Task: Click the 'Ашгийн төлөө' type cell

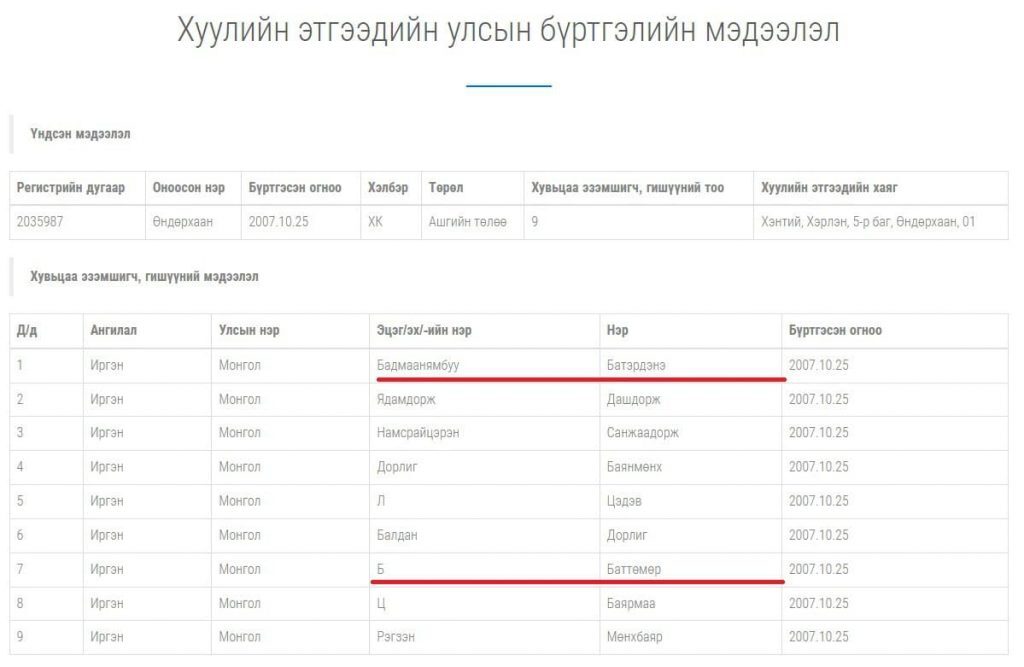Action: [468, 222]
